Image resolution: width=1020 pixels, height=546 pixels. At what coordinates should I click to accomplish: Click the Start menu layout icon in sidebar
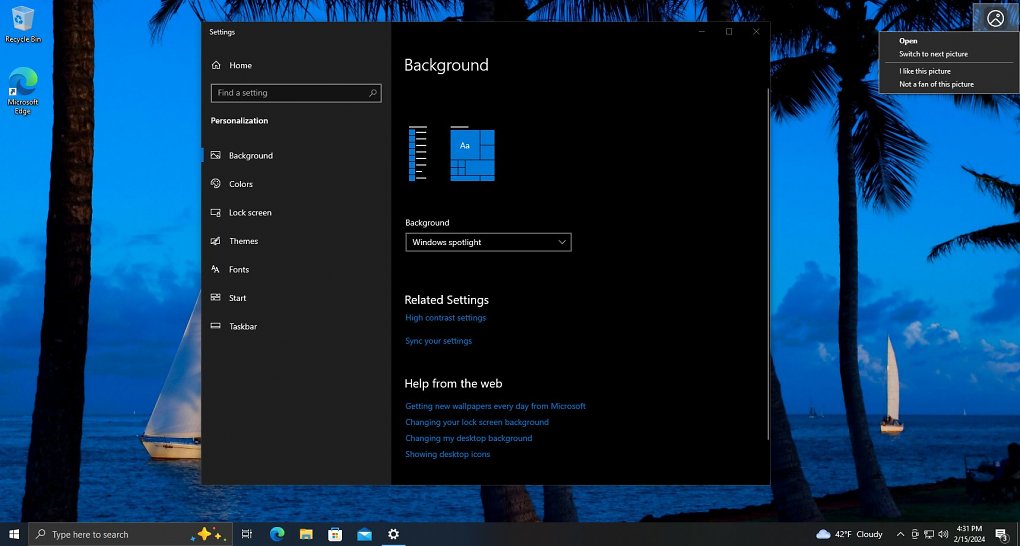(215, 298)
